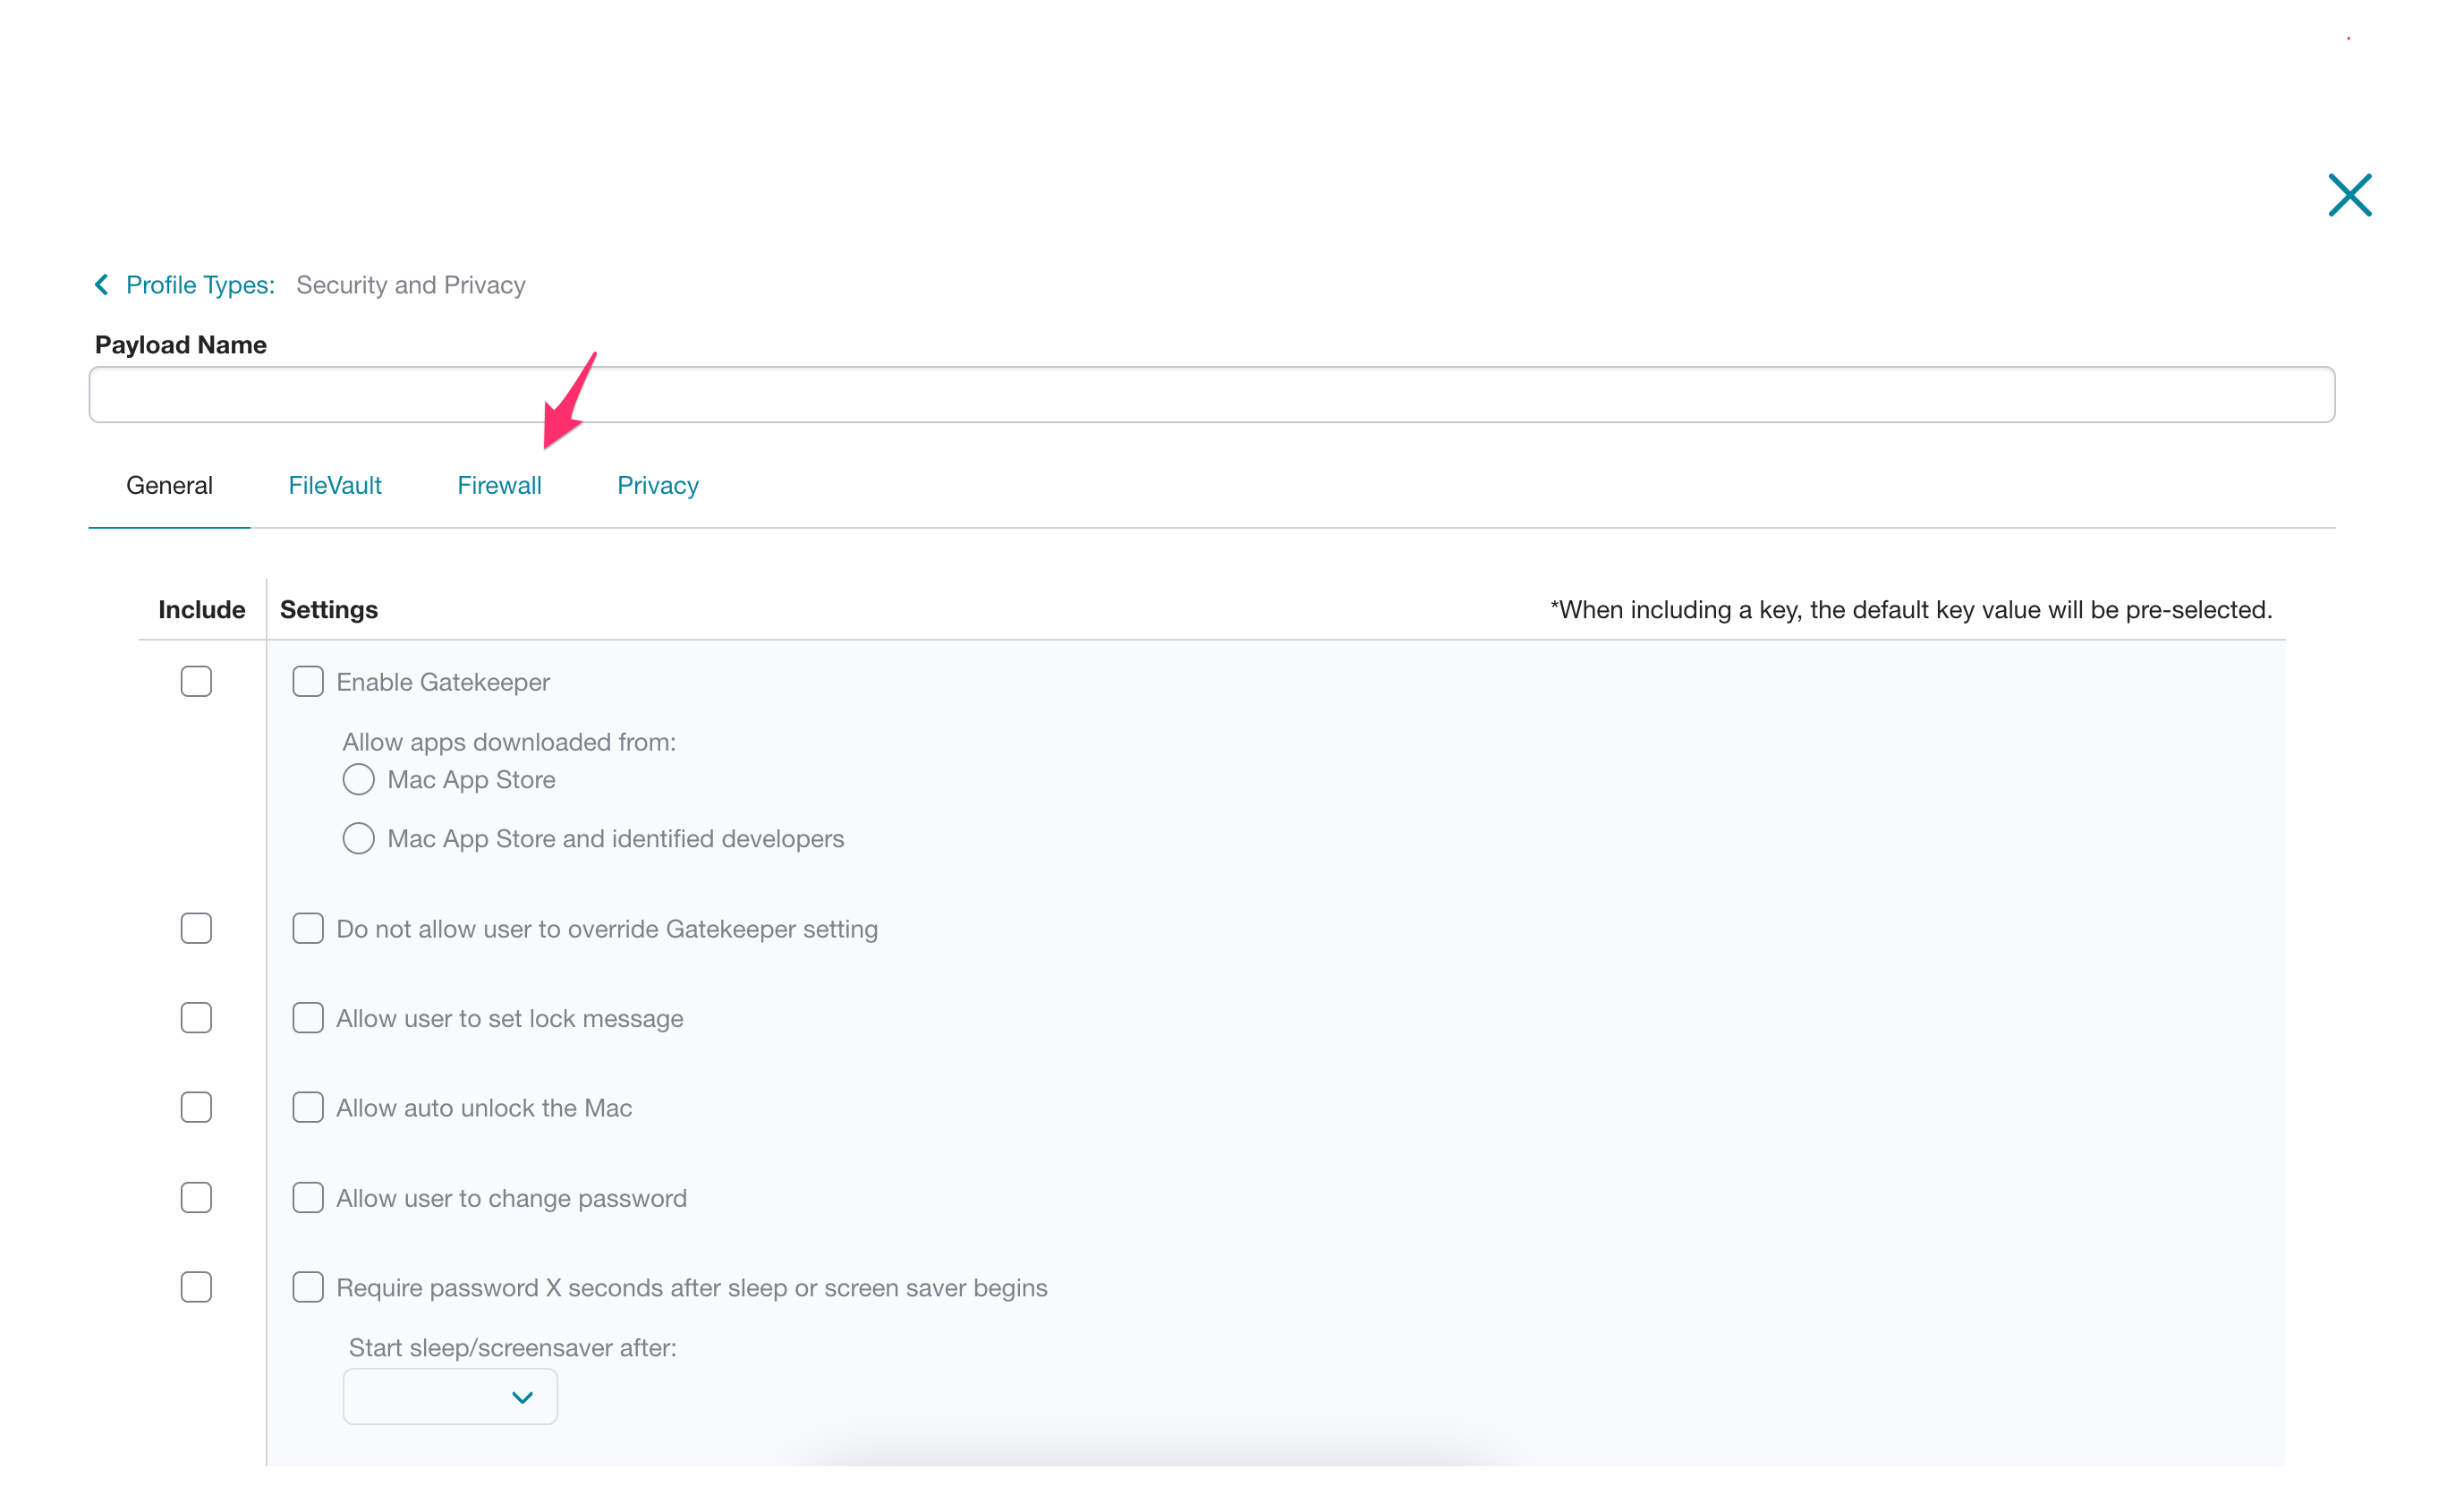Tick Include for auto unlock row
The image size is (2464, 1503).
click(196, 1108)
